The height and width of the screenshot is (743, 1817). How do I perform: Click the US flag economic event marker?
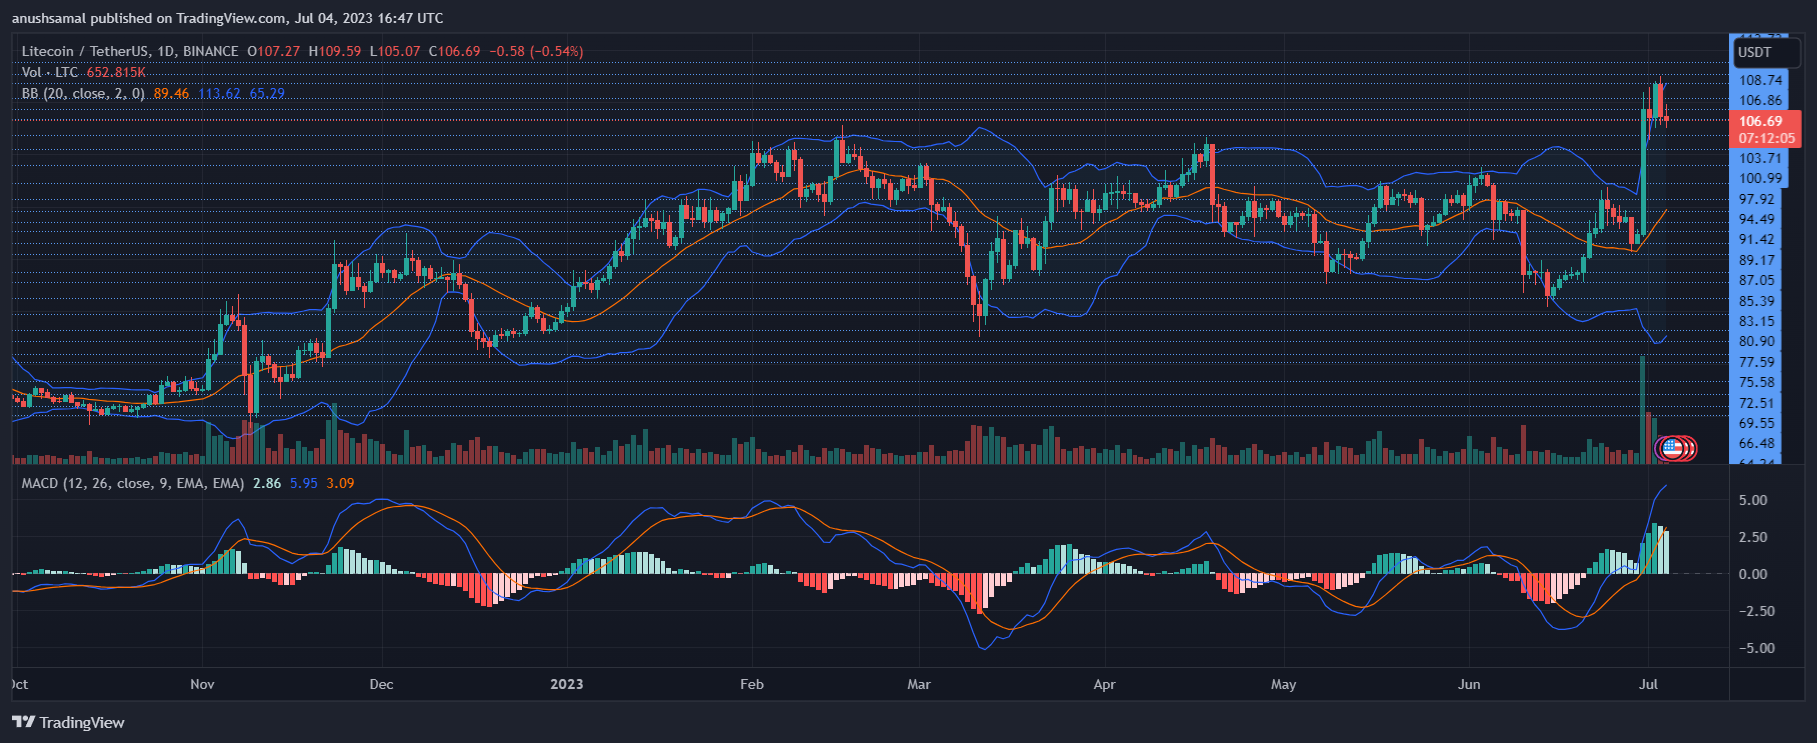pos(1670,448)
